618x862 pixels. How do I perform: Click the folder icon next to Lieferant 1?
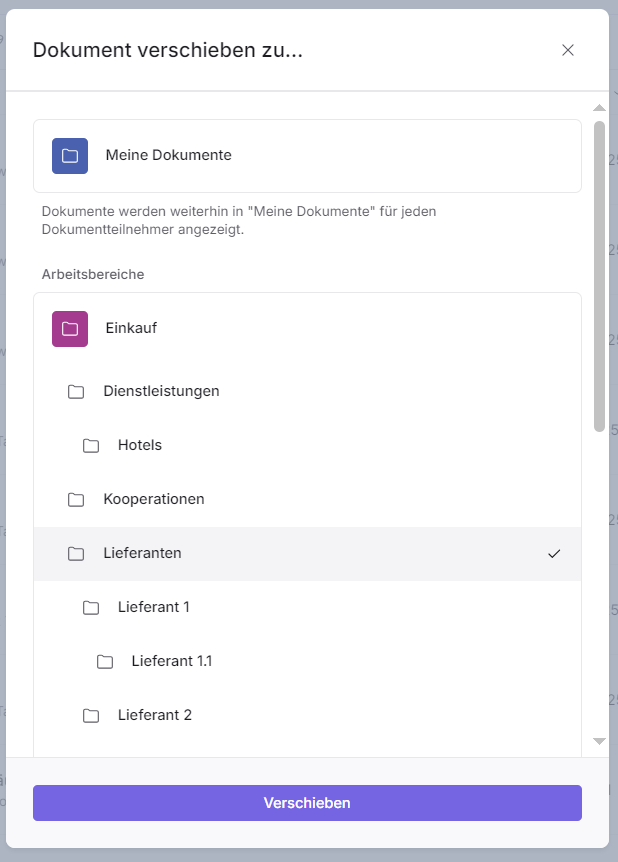[91, 607]
